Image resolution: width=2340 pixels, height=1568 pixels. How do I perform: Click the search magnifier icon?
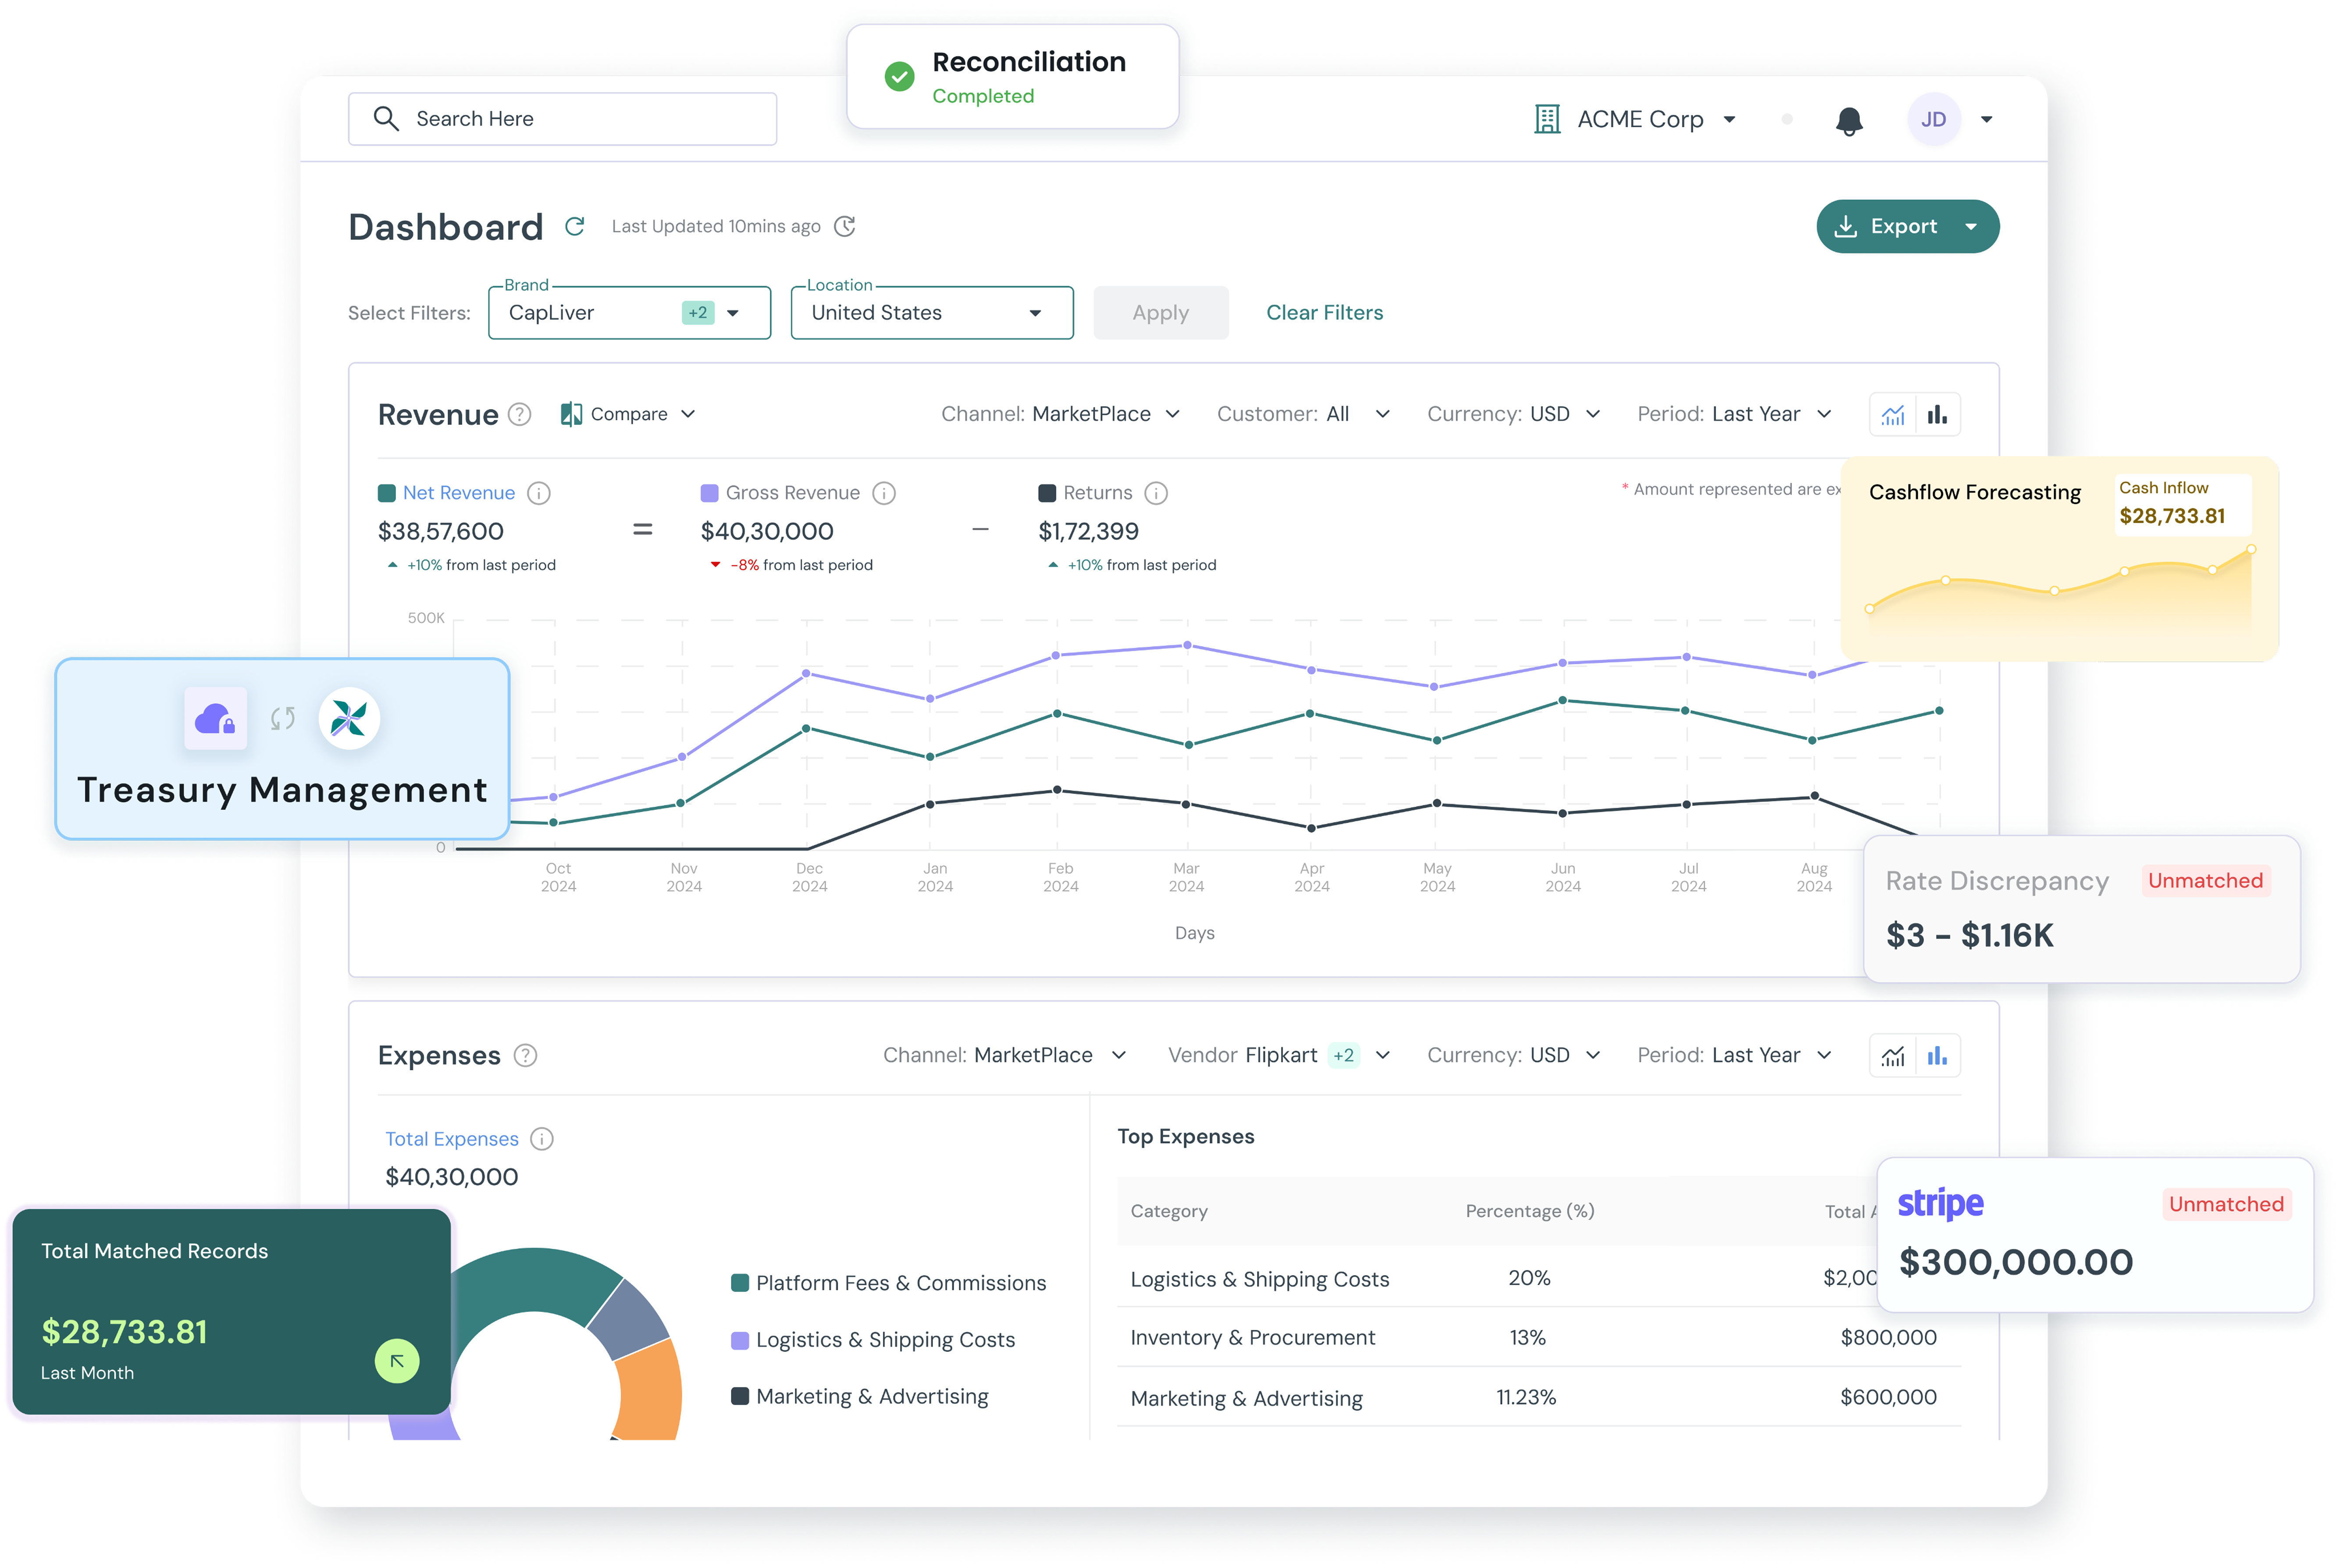tap(386, 119)
